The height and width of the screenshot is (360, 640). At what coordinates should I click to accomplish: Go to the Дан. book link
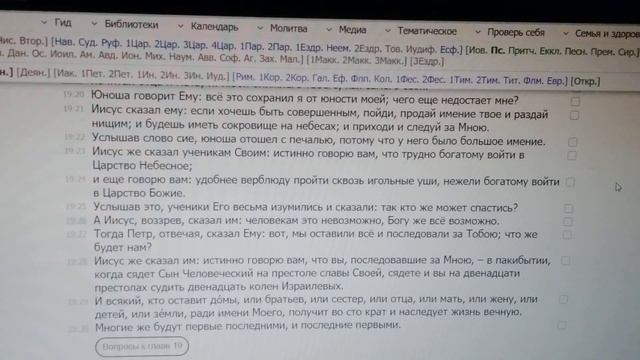click(17, 53)
